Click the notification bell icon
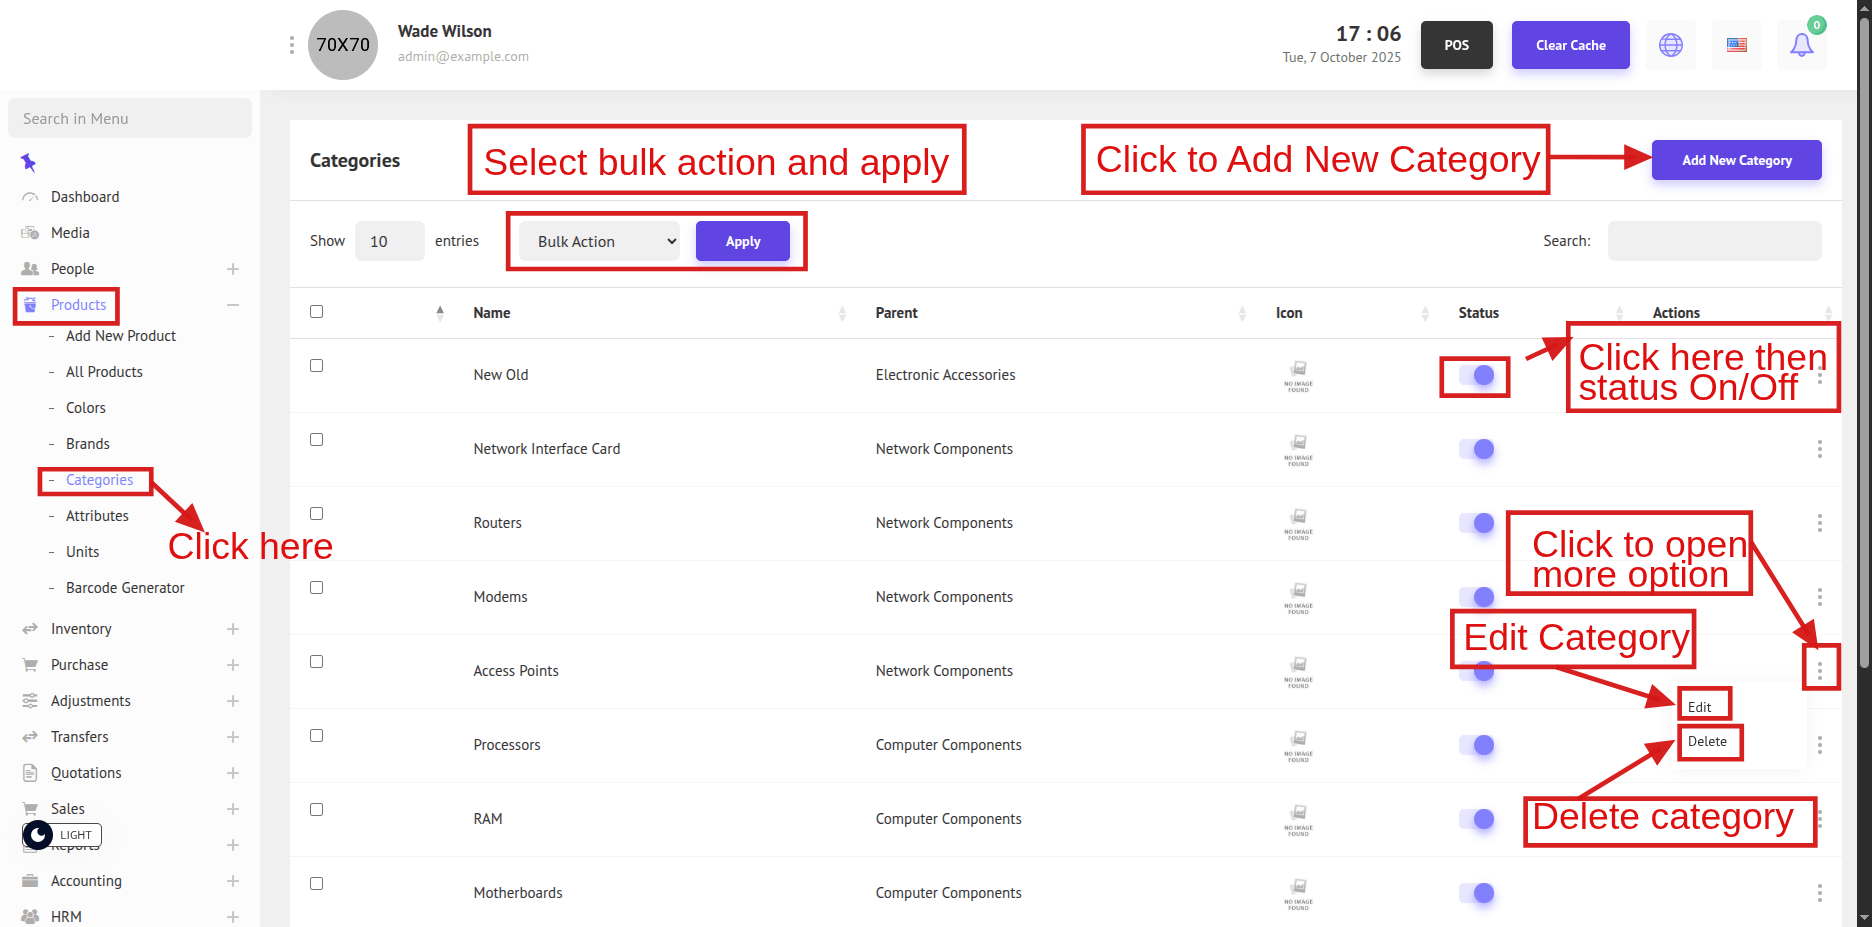This screenshot has height=927, width=1872. [x=1801, y=45]
